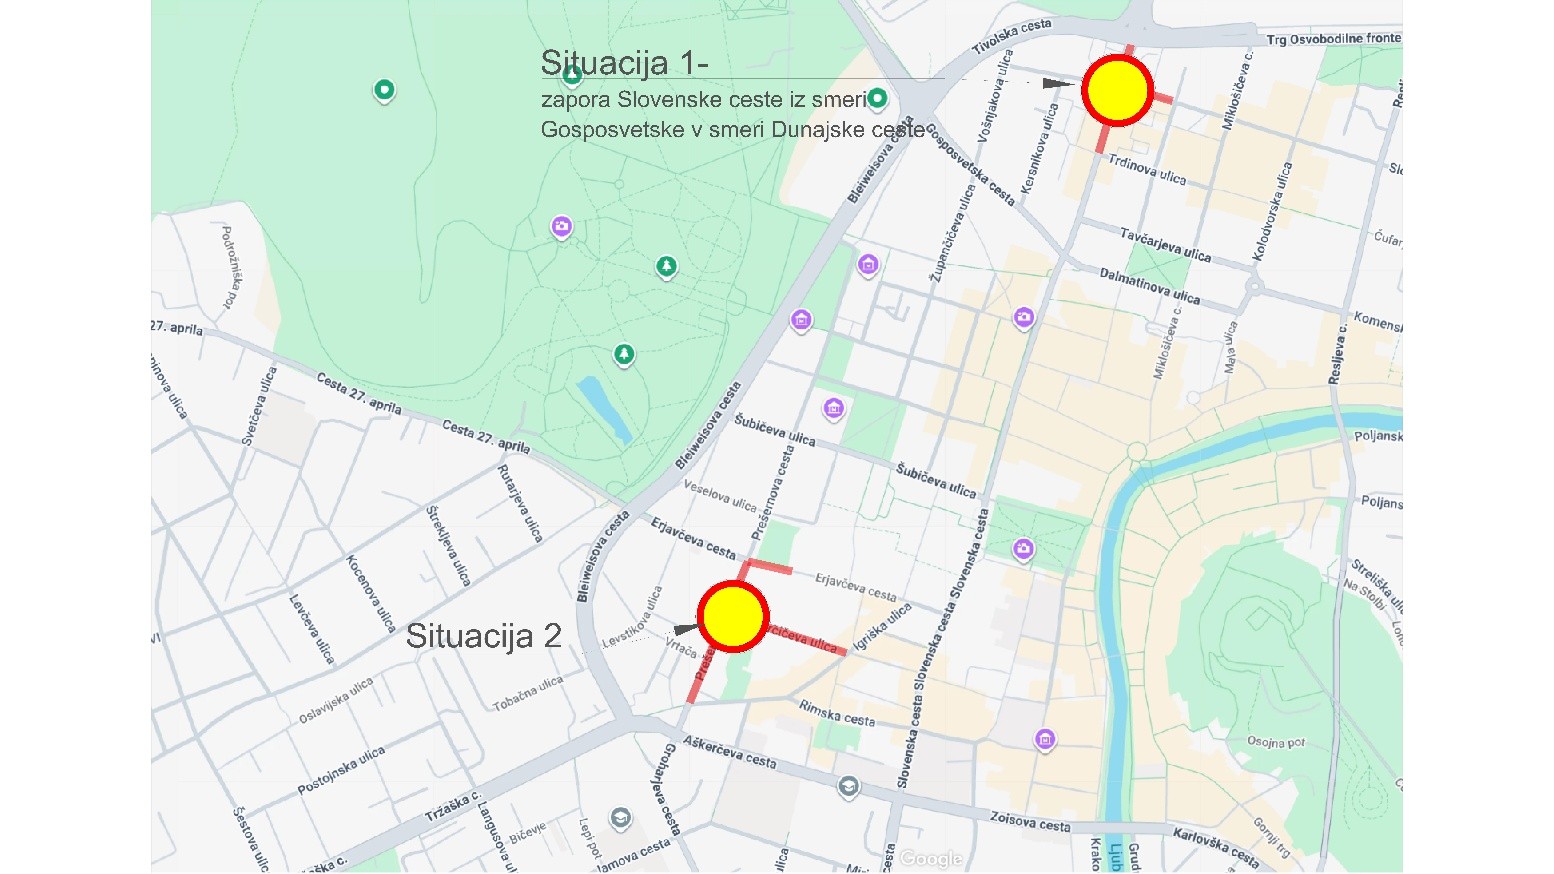The image size is (1554, 874).
Task: Click the purple museum marker above the Šubičeva ulica label
Action: pos(833,408)
